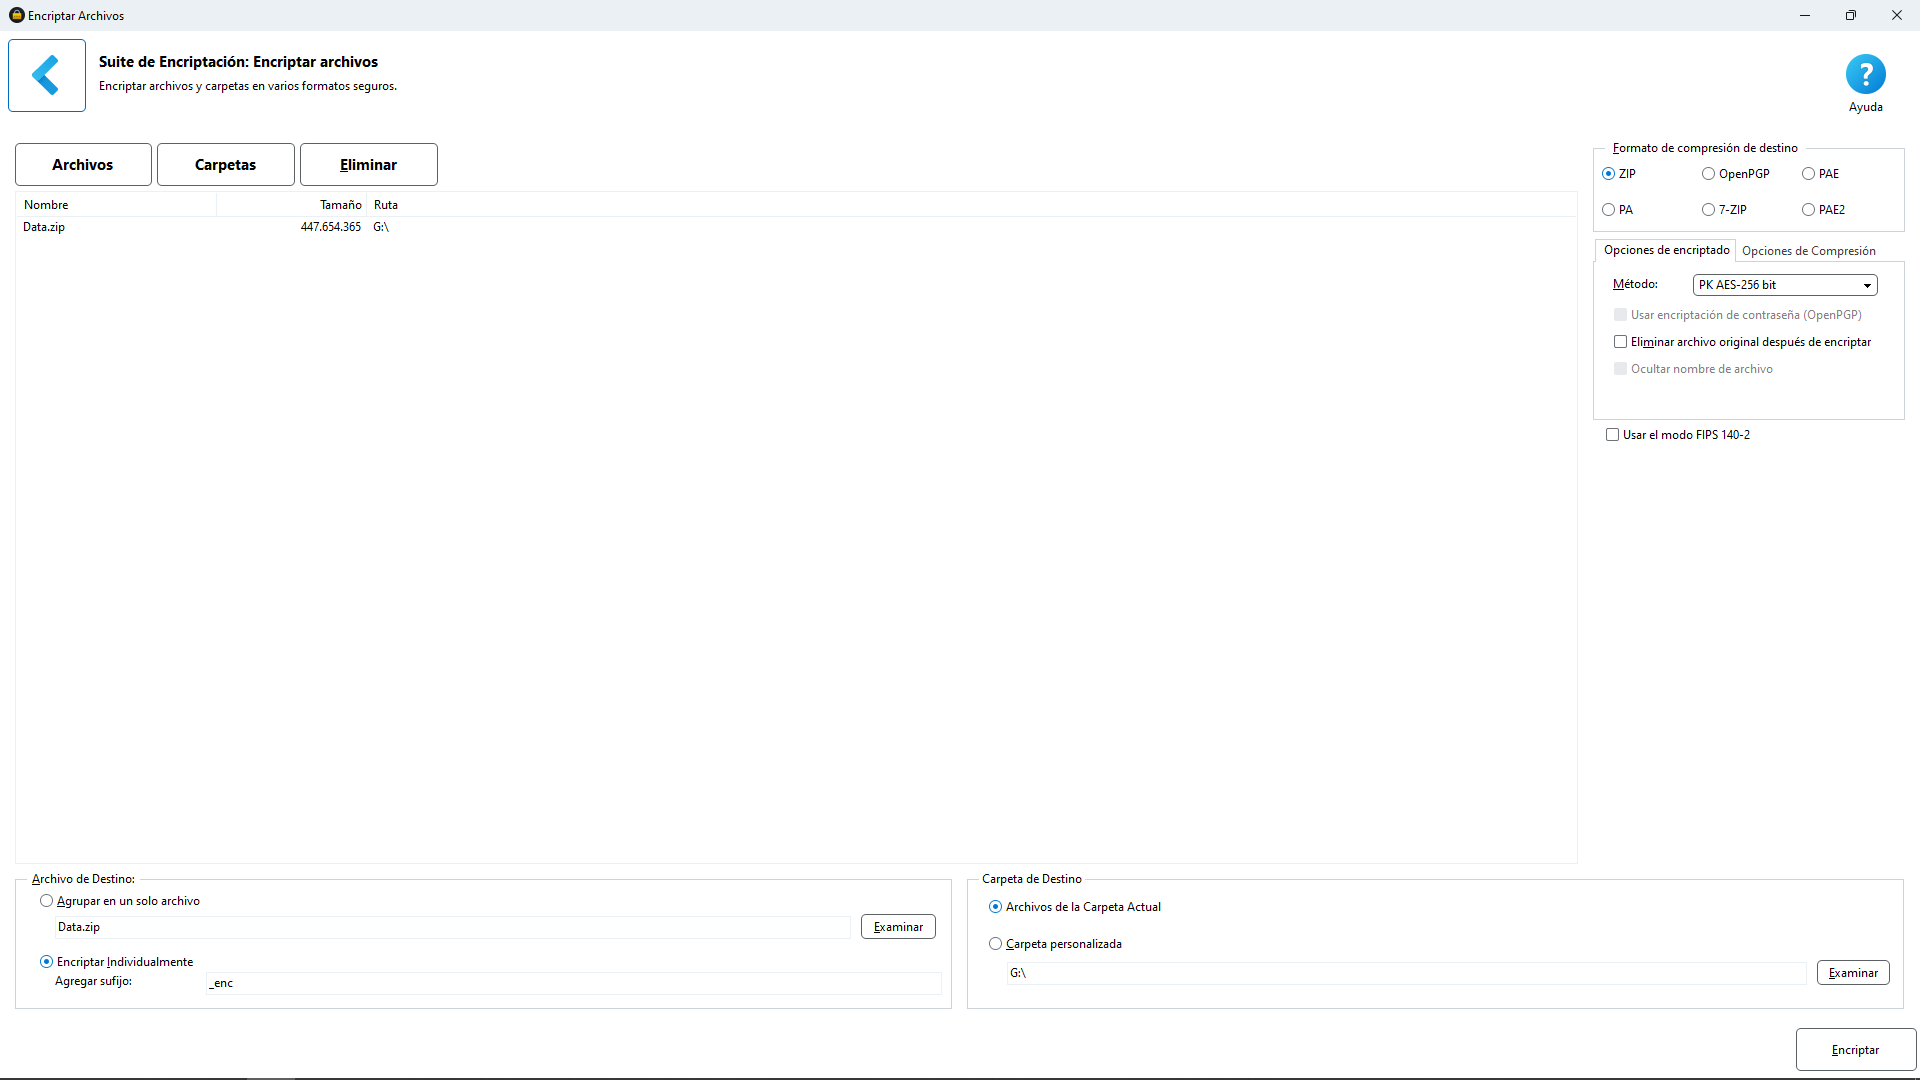Select the 7-ZIP compression format
Image resolution: width=1920 pixels, height=1080 pixels.
click(x=1709, y=210)
